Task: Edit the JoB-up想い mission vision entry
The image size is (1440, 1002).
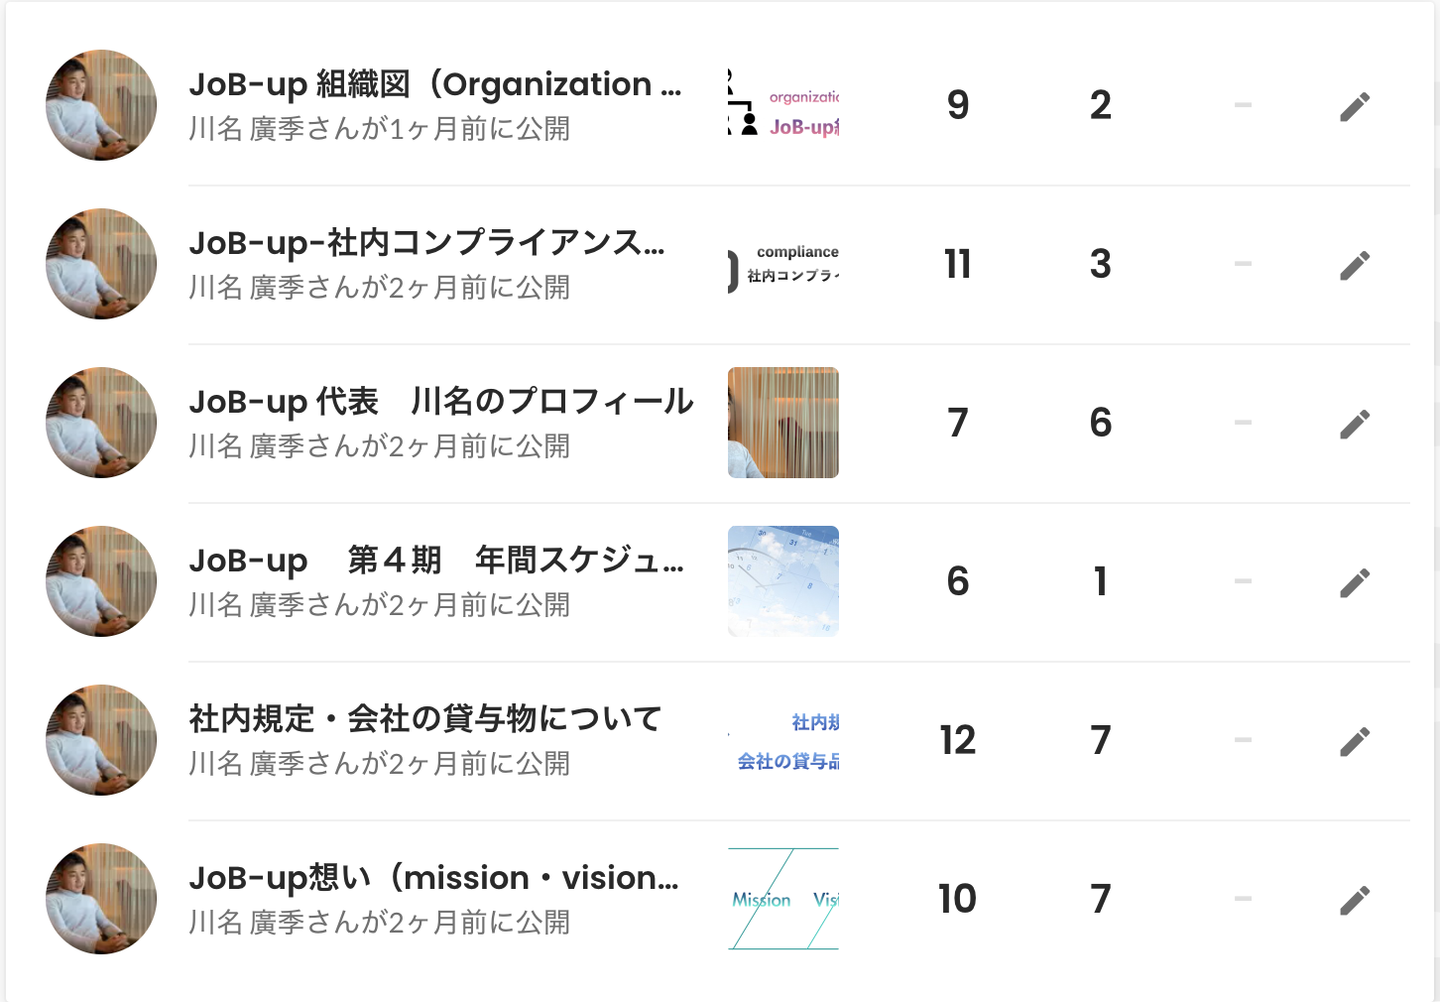Action: point(1354,900)
